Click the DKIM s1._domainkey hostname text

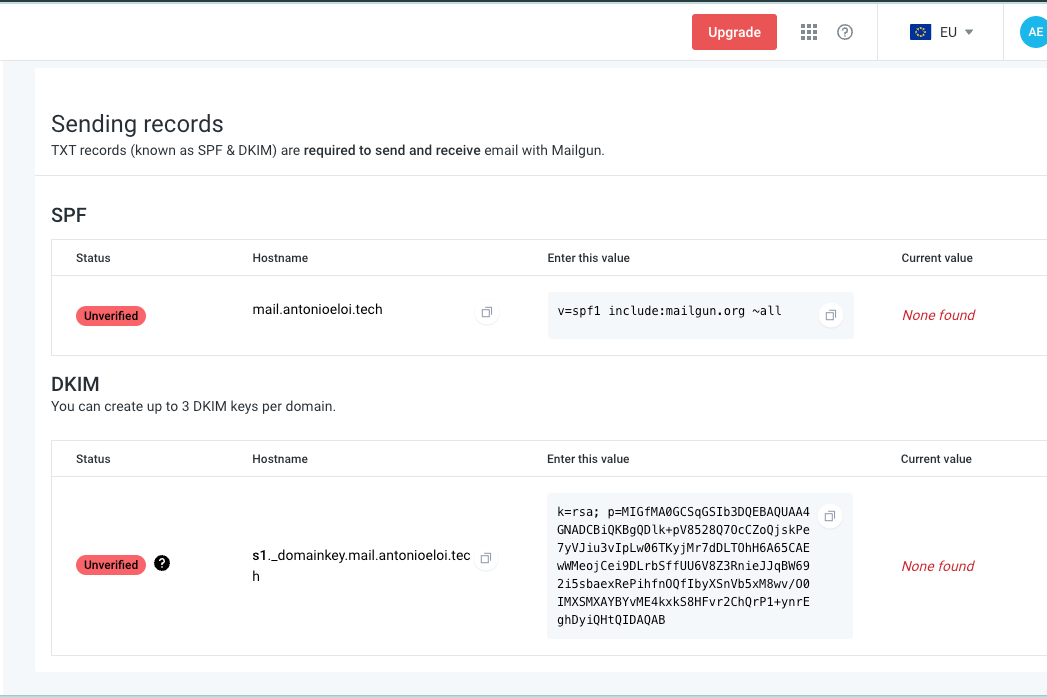click(x=360, y=556)
